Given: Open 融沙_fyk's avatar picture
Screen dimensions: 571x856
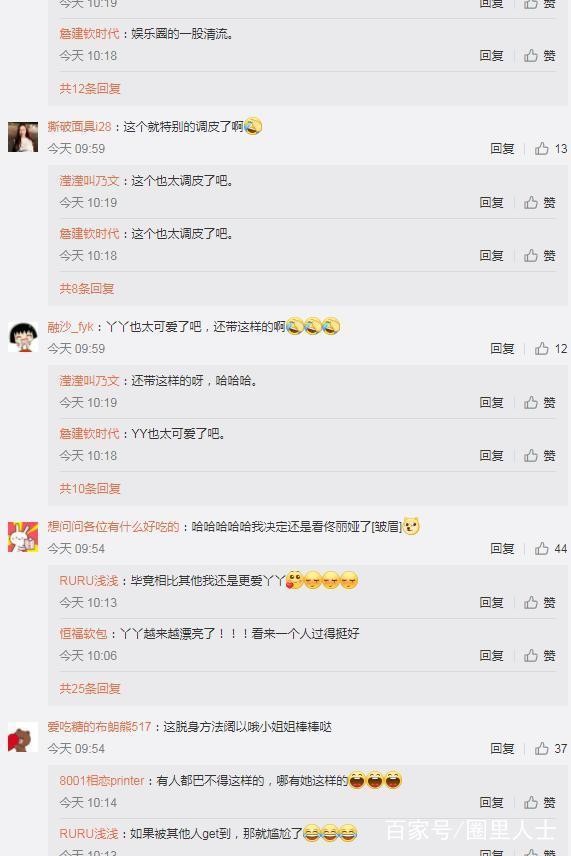Looking at the screenshot, I should [x=23, y=337].
